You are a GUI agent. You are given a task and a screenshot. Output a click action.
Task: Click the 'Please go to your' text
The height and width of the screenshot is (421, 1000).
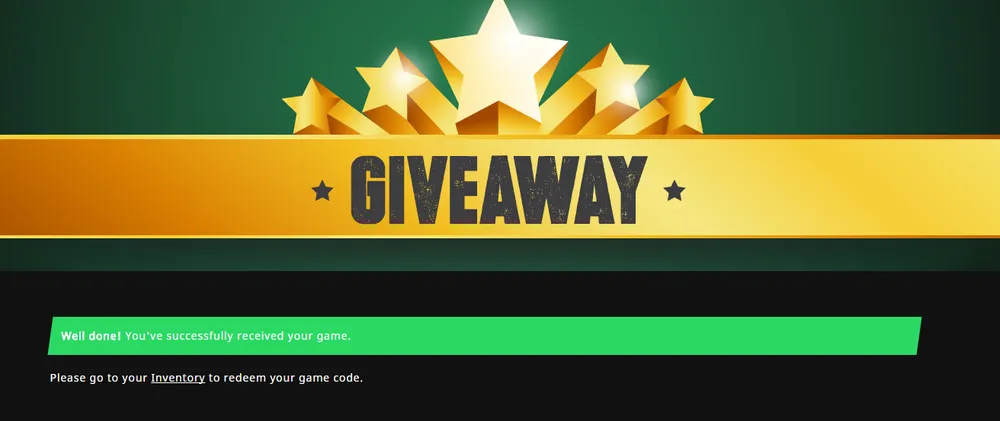tap(99, 378)
